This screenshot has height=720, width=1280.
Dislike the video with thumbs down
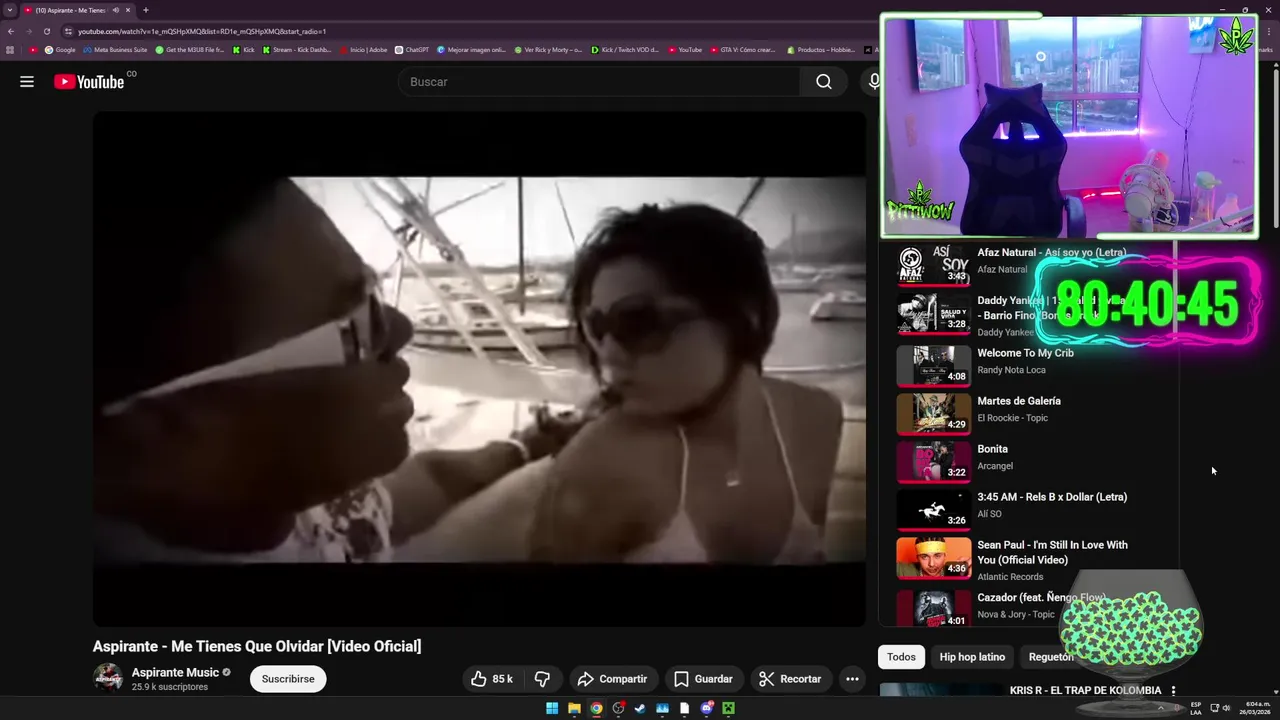[x=543, y=679]
